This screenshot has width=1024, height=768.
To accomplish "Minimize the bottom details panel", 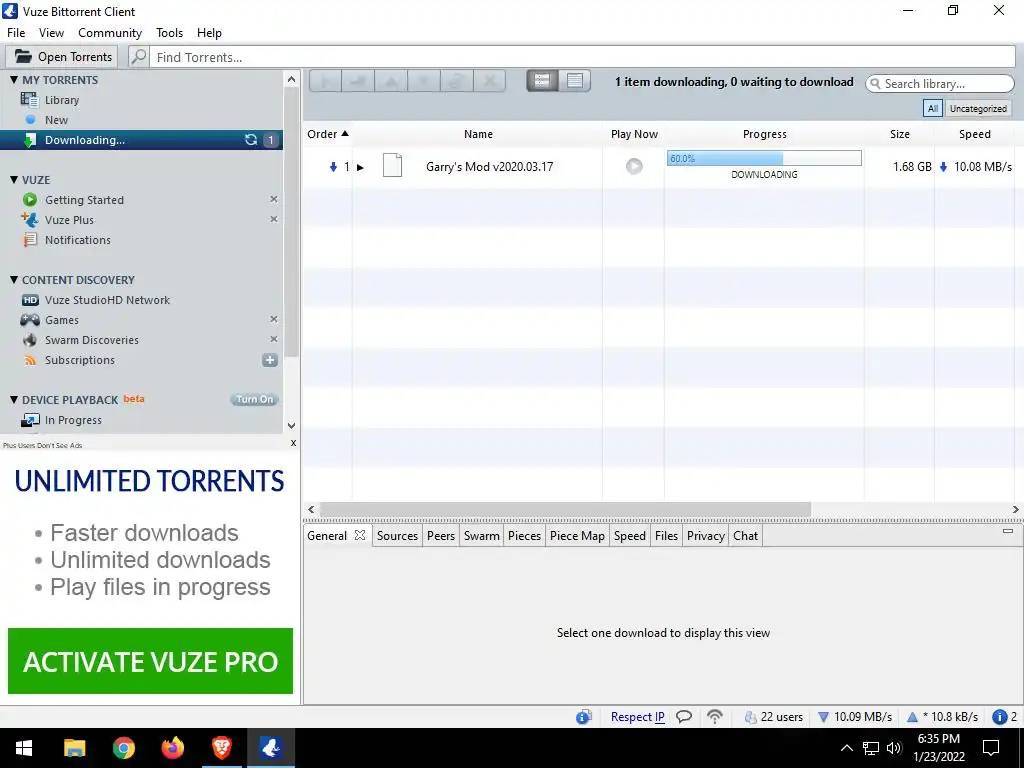I will coord(1008,531).
